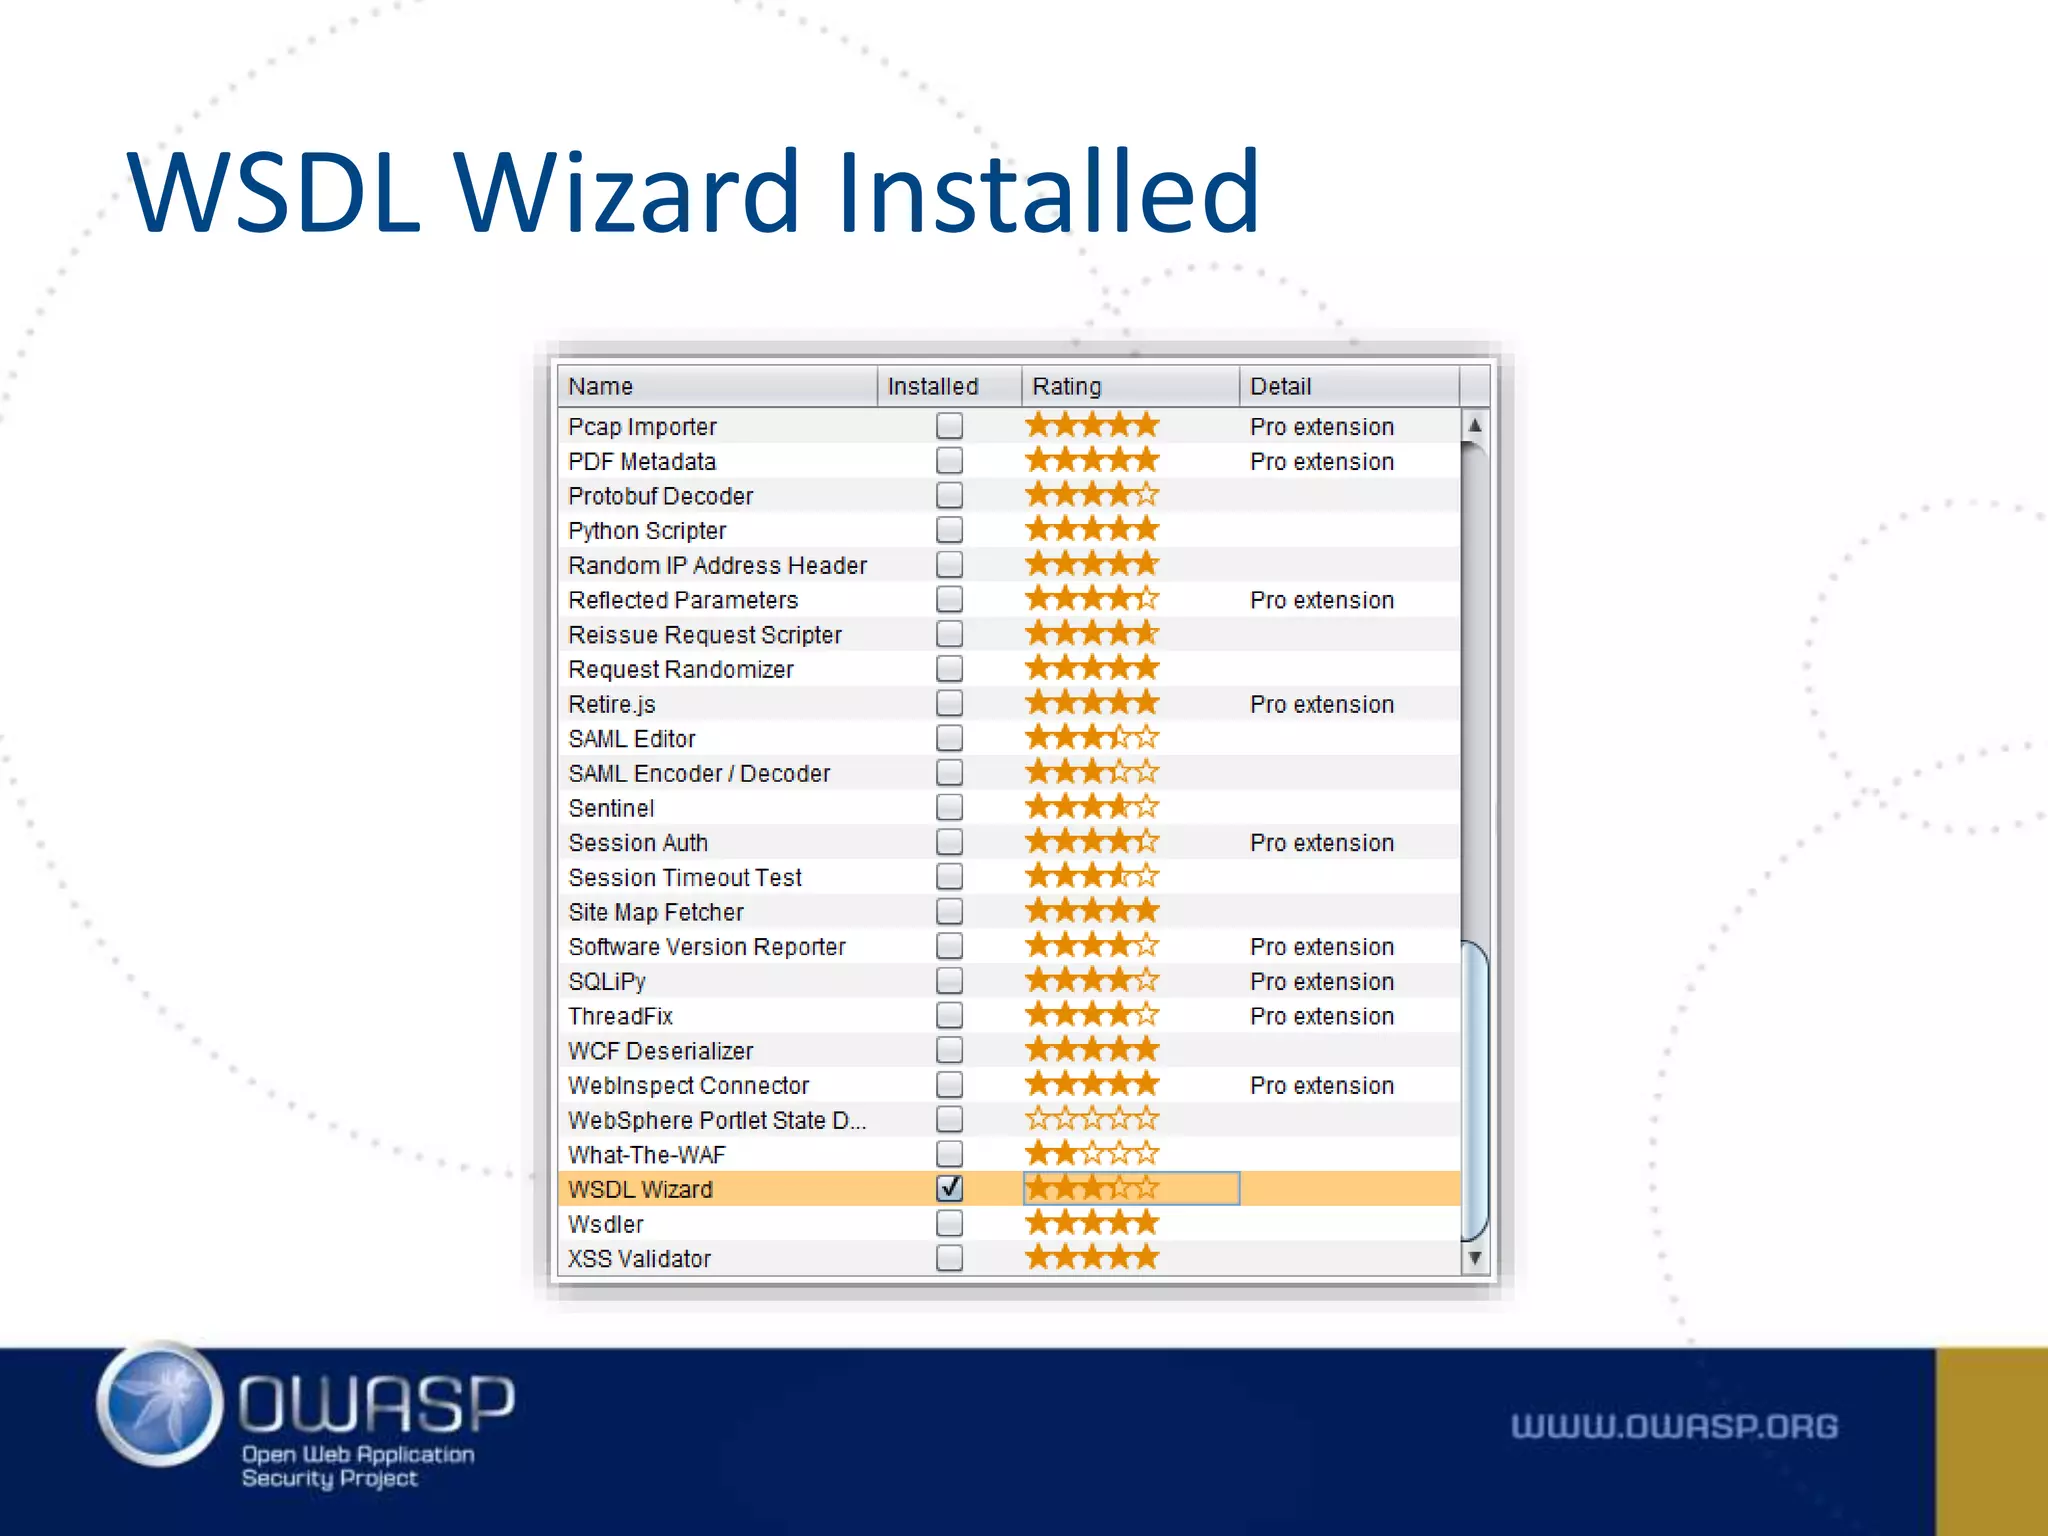Click the Pcap Importer star rating

tap(1092, 426)
